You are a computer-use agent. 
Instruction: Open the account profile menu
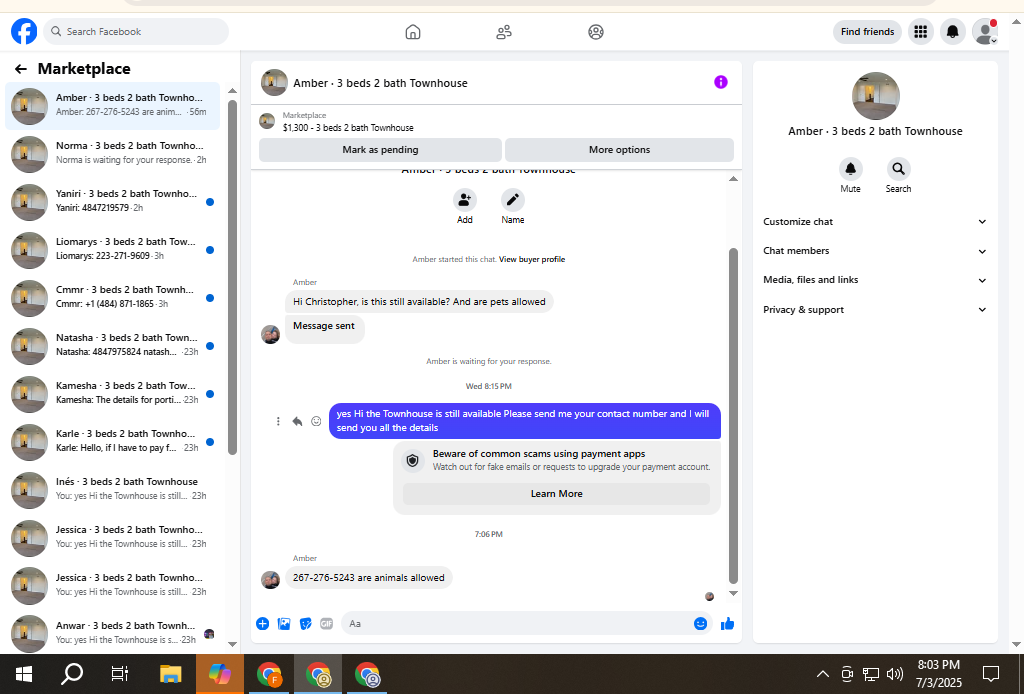[985, 31]
